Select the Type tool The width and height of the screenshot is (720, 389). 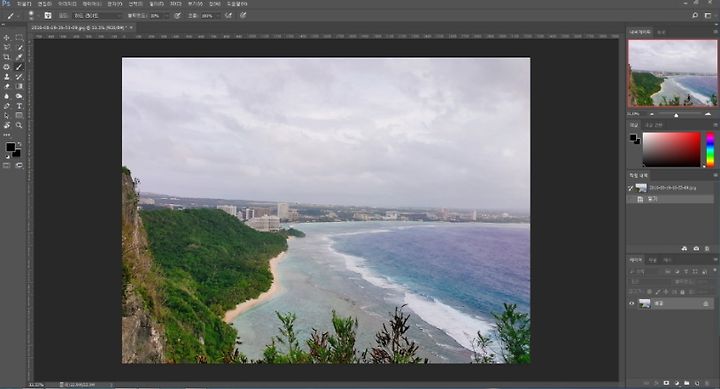tap(19, 106)
